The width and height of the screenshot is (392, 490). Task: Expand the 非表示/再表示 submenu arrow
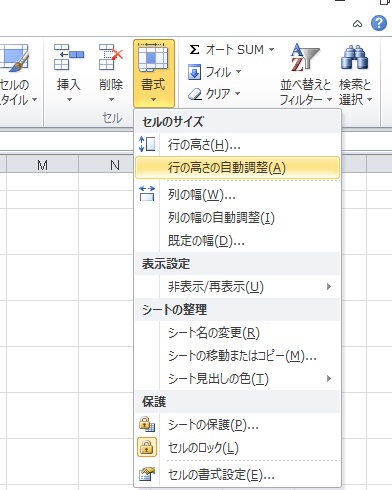(x=329, y=286)
